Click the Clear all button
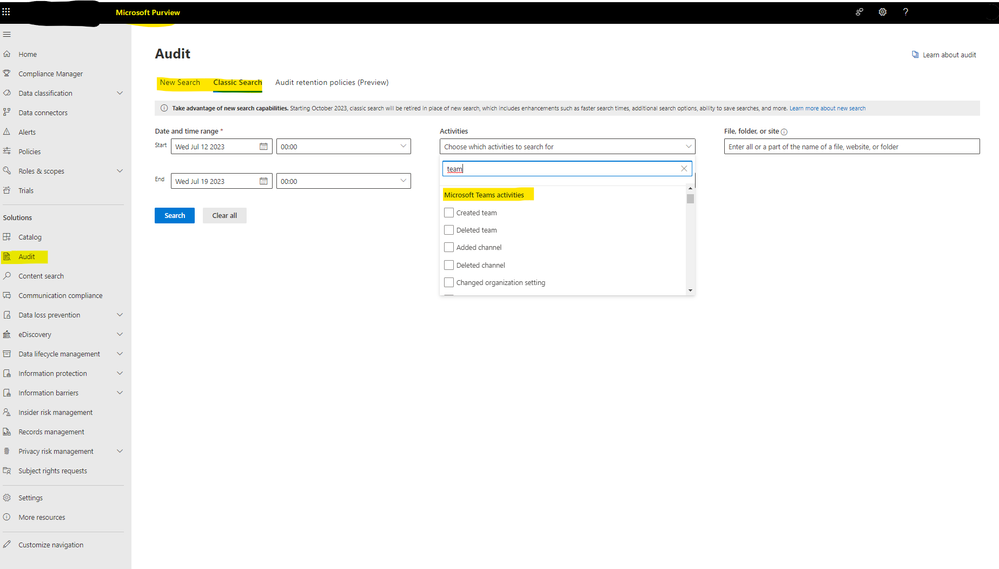 224,215
